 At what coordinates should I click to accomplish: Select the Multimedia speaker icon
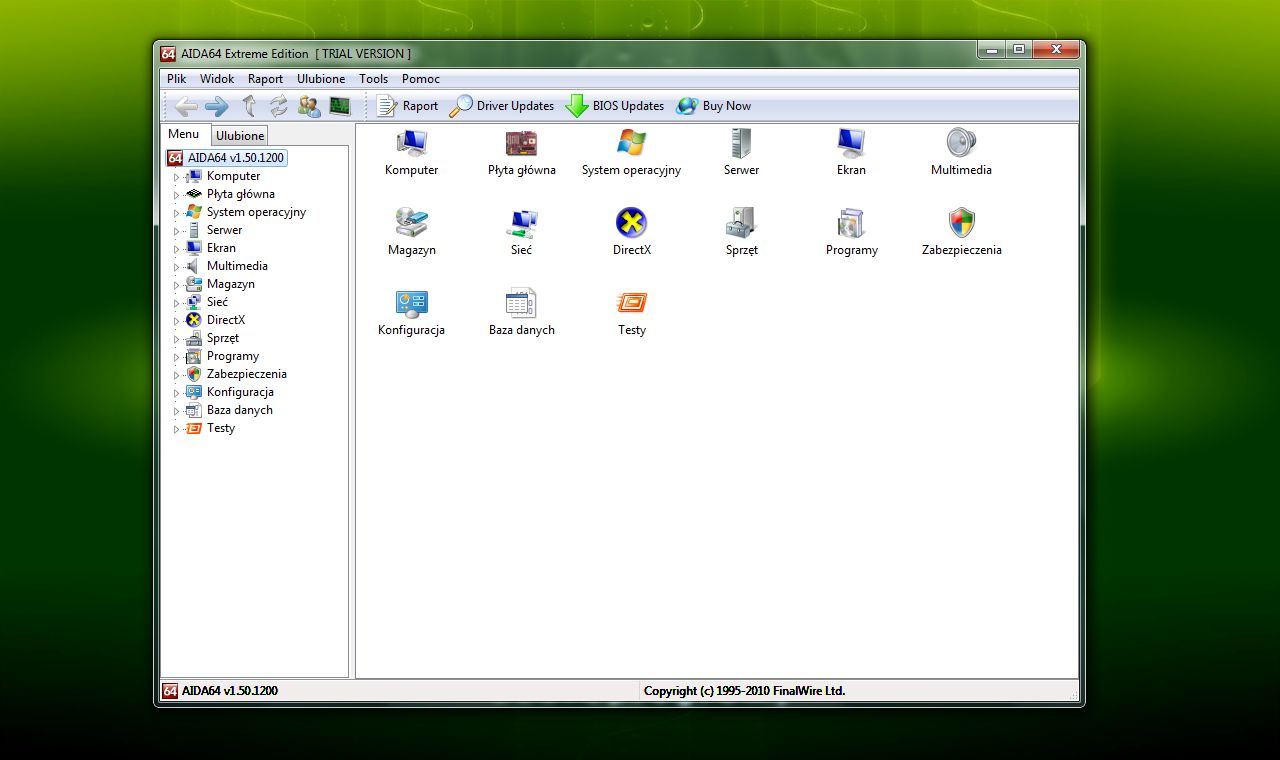(961, 144)
